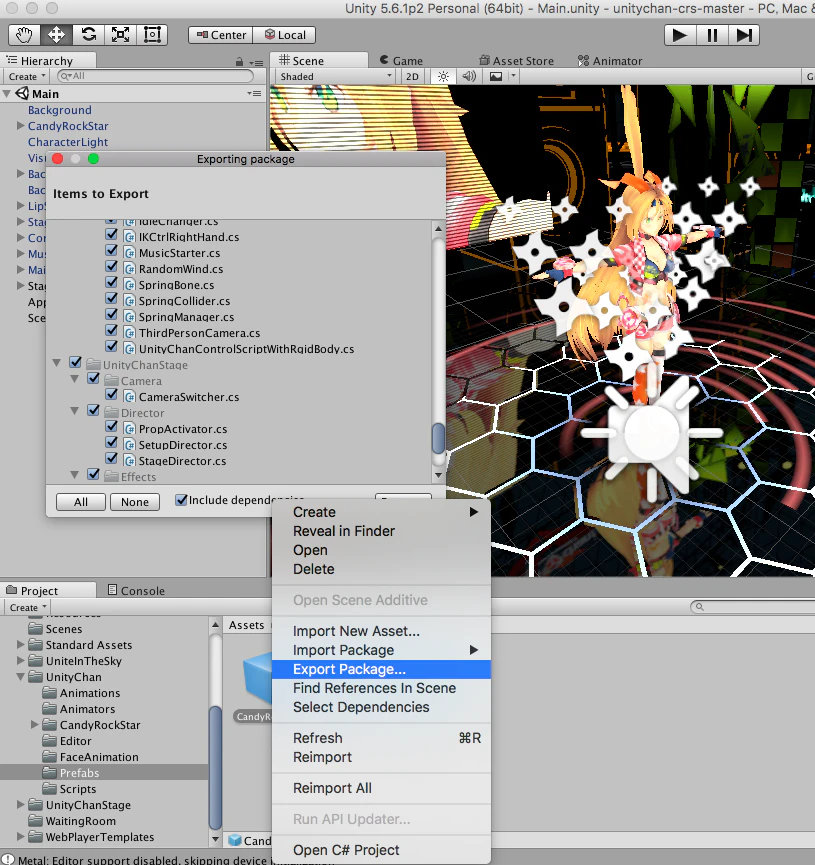The image size is (815, 865).
Task: Select the Rotate tool
Action: [88, 35]
